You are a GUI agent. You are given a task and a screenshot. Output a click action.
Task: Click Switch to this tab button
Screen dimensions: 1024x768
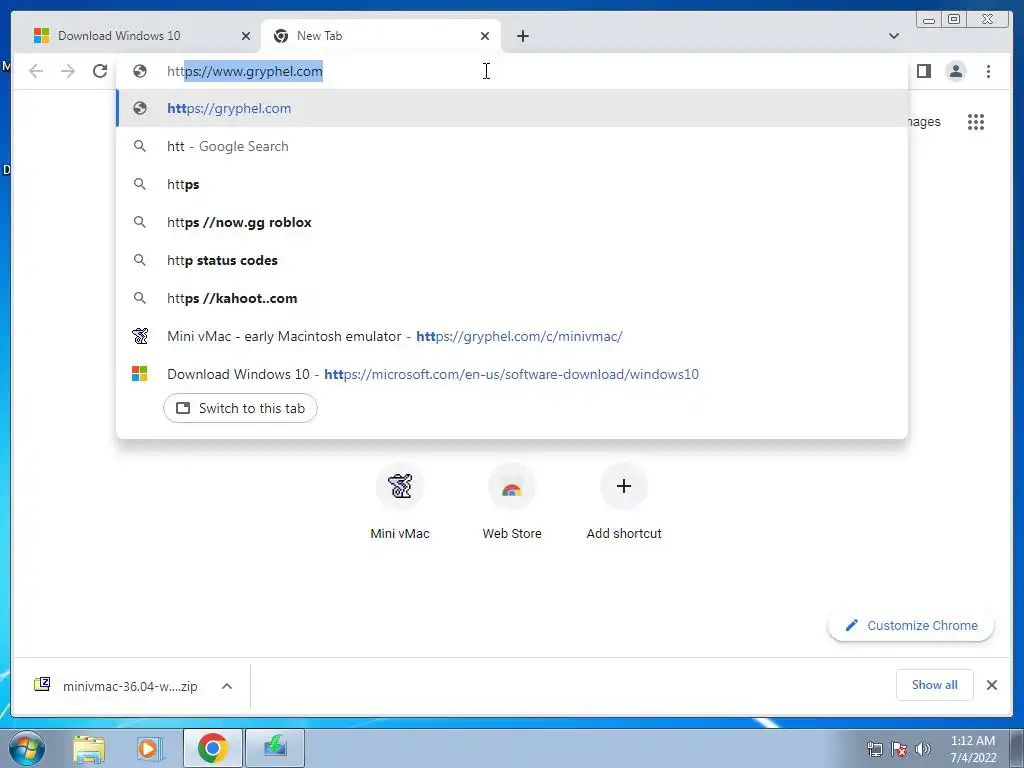pos(240,408)
